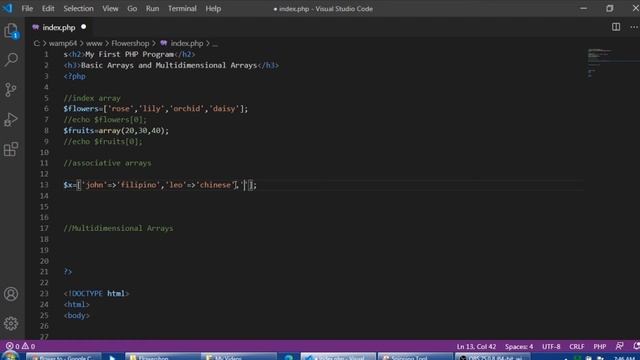Open the Search view icon
640x360 pixels.
click(11, 60)
